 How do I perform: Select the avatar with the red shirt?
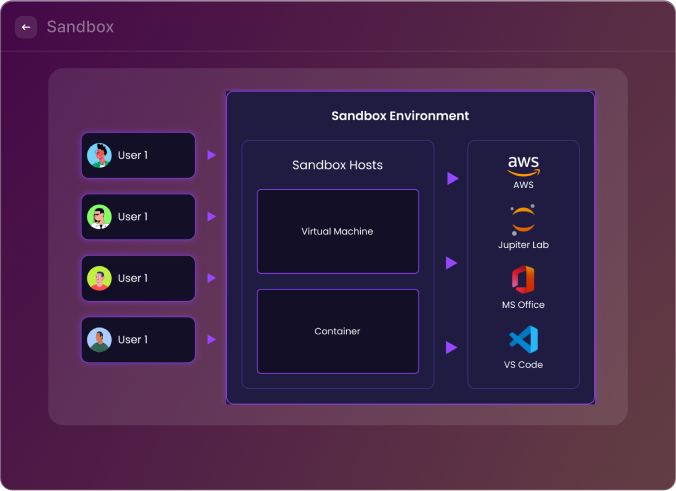(98, 278)
